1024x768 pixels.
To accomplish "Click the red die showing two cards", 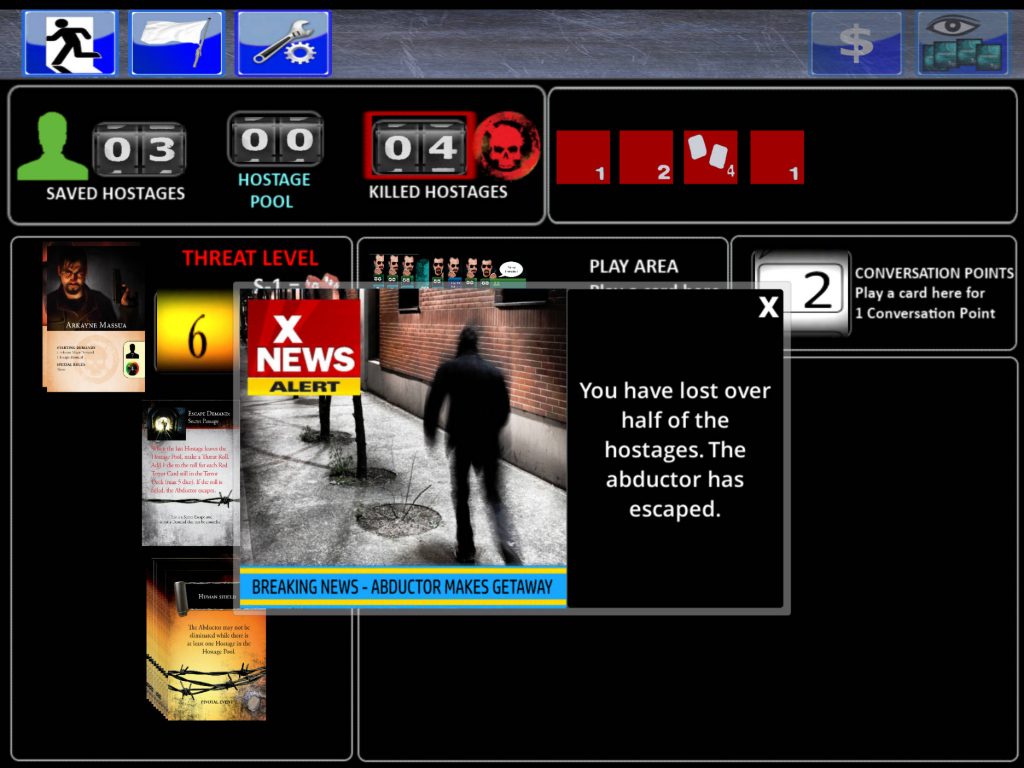I will [711, 157].
